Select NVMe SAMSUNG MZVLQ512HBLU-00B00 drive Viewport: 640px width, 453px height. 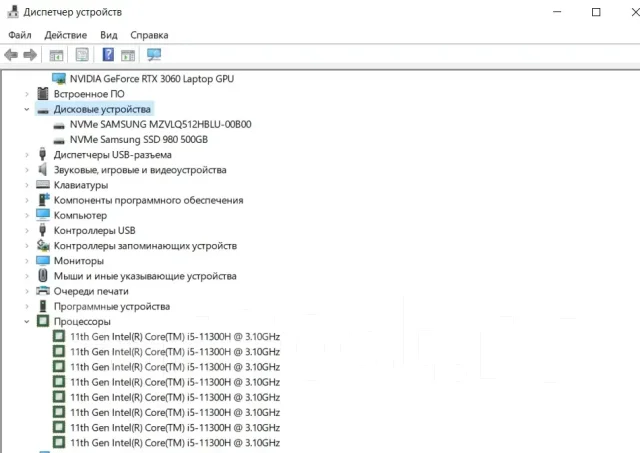[160, 124]
